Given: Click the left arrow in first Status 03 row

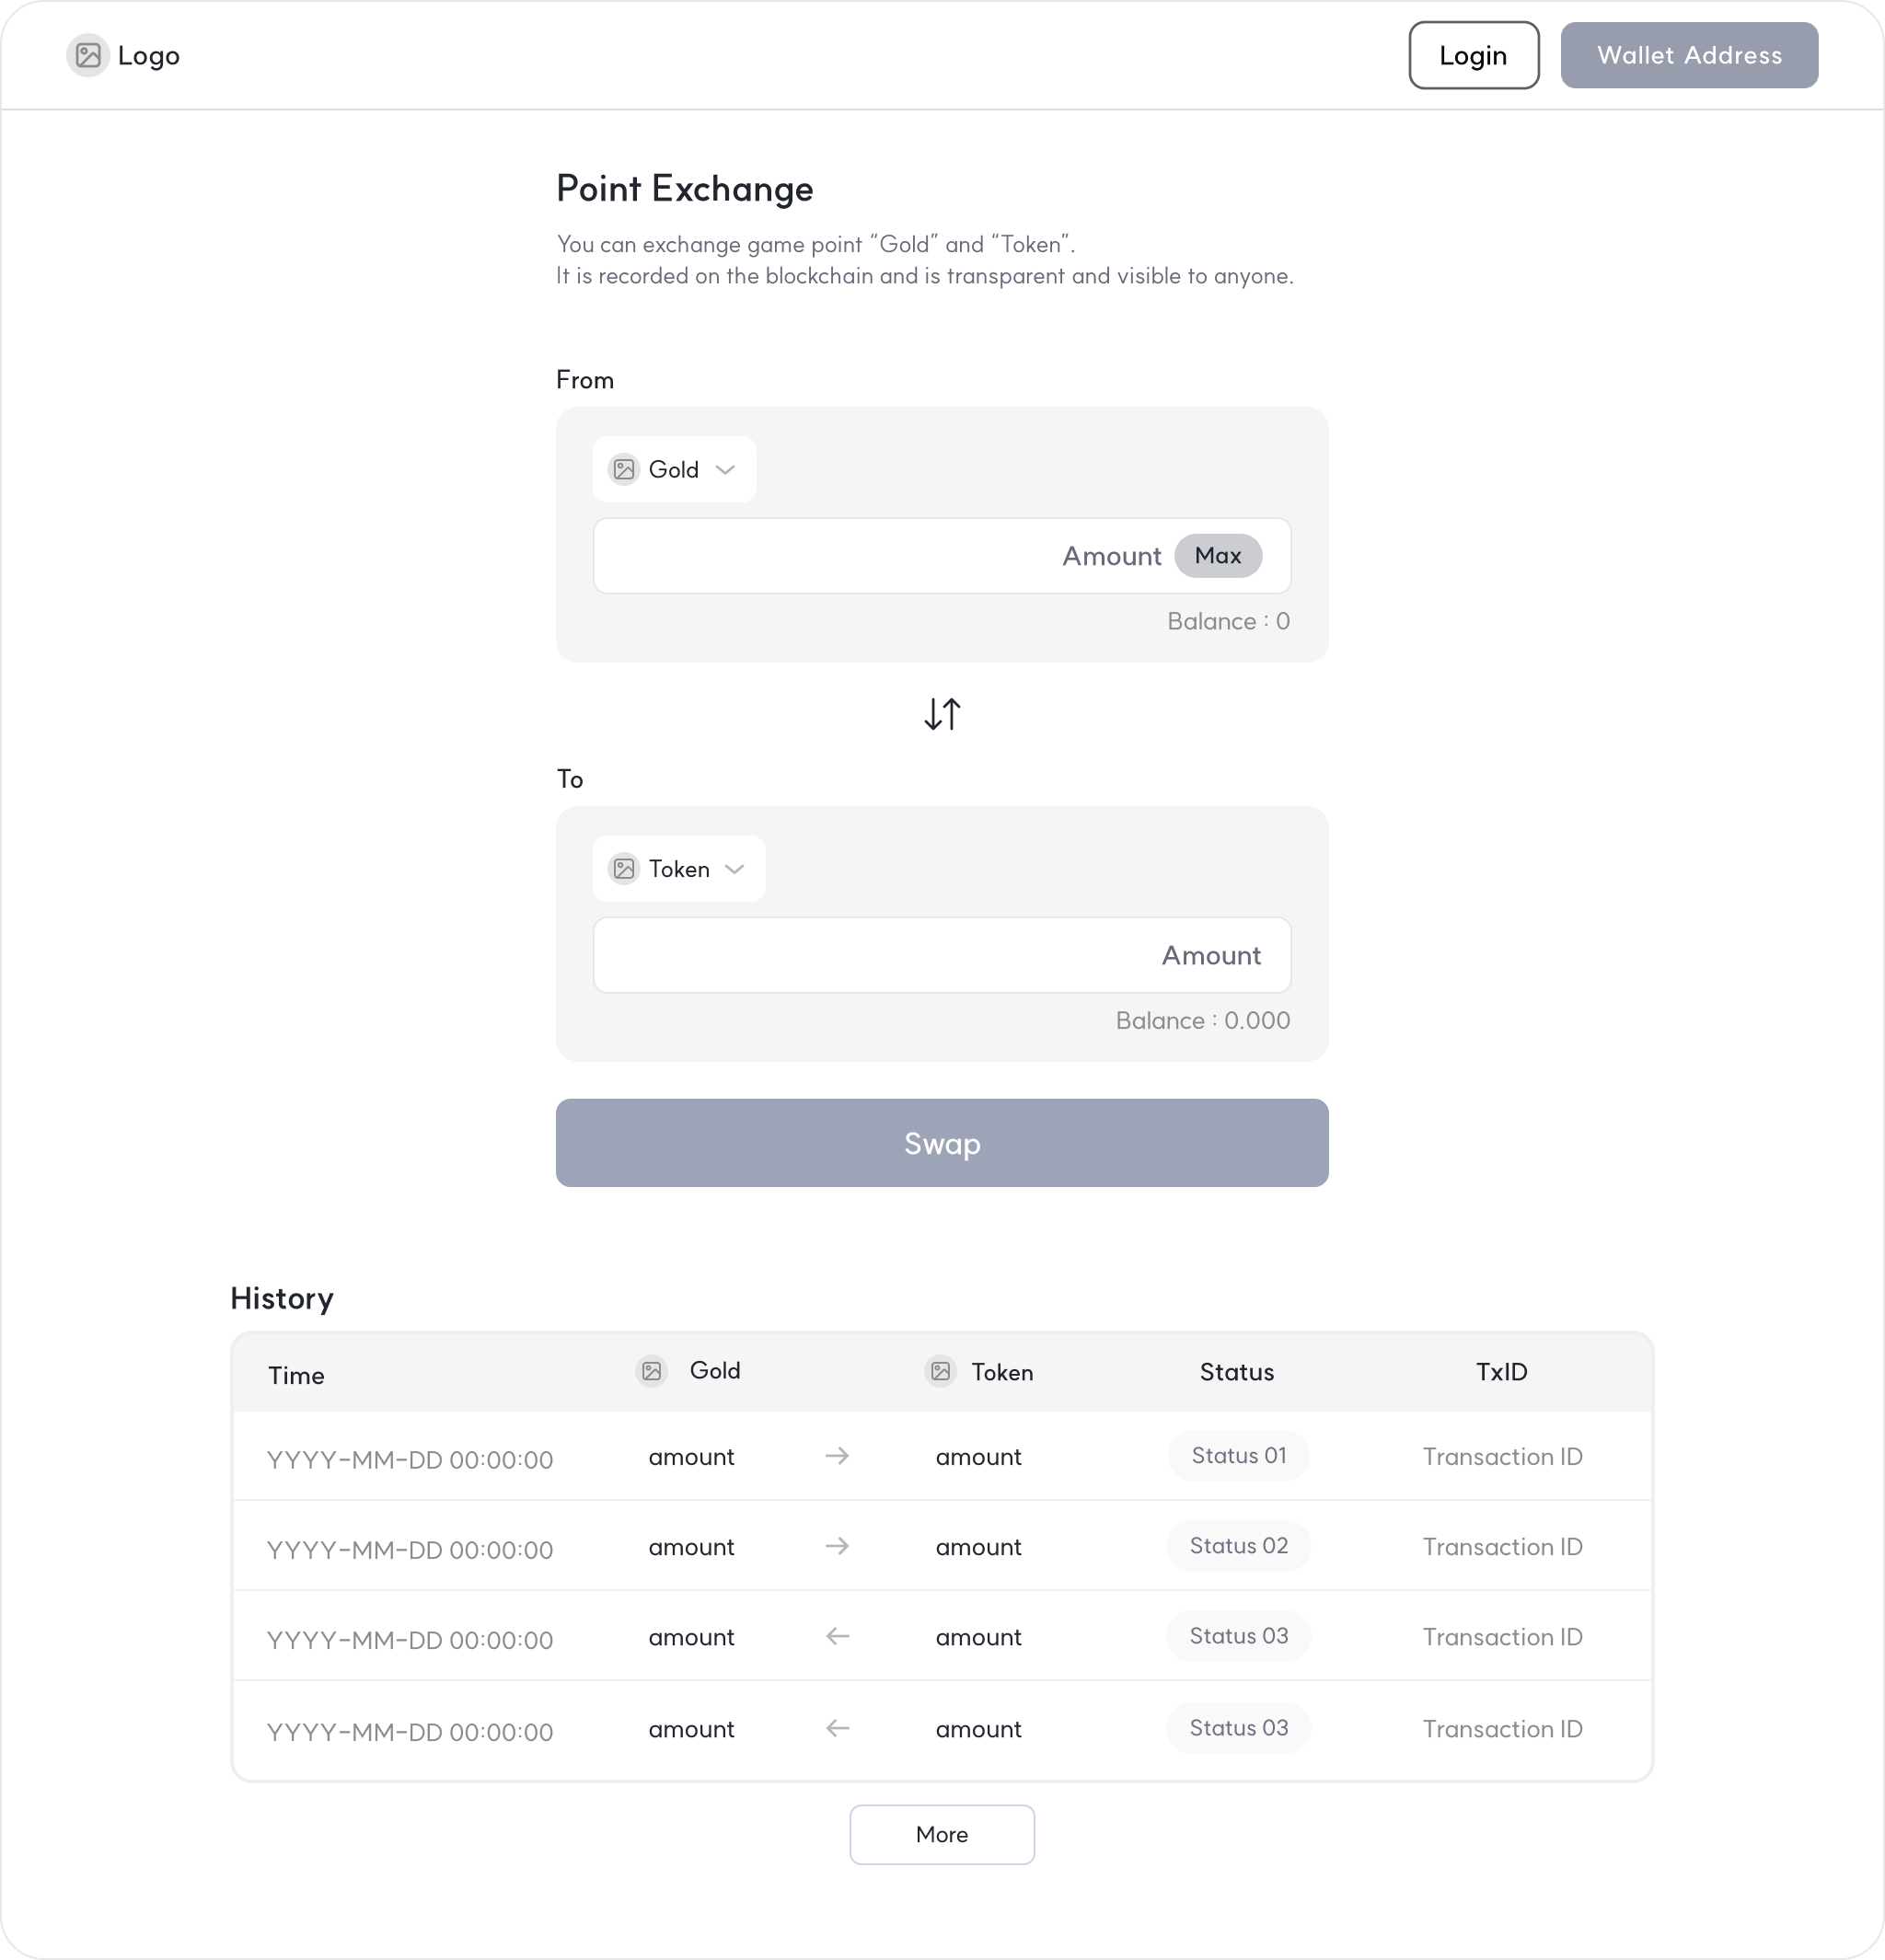Looking at the screenshot, I should 837,1636.
